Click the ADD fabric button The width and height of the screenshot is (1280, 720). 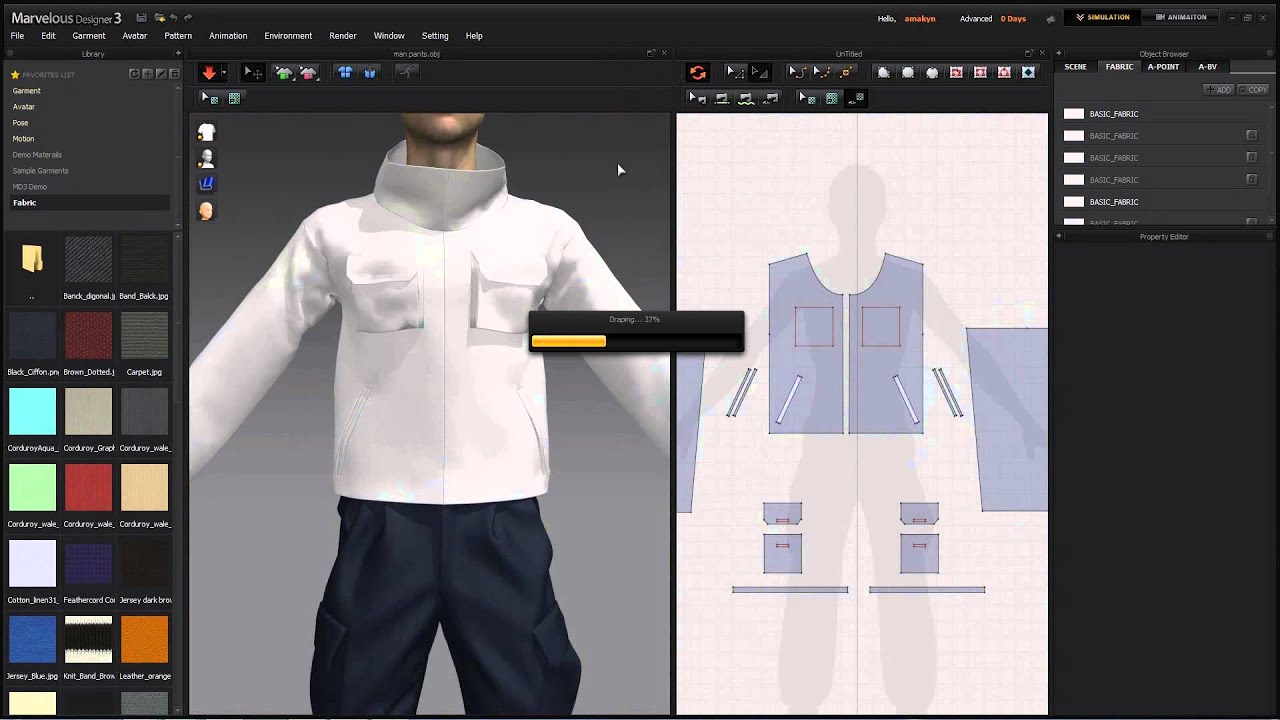coord(1218,90)
